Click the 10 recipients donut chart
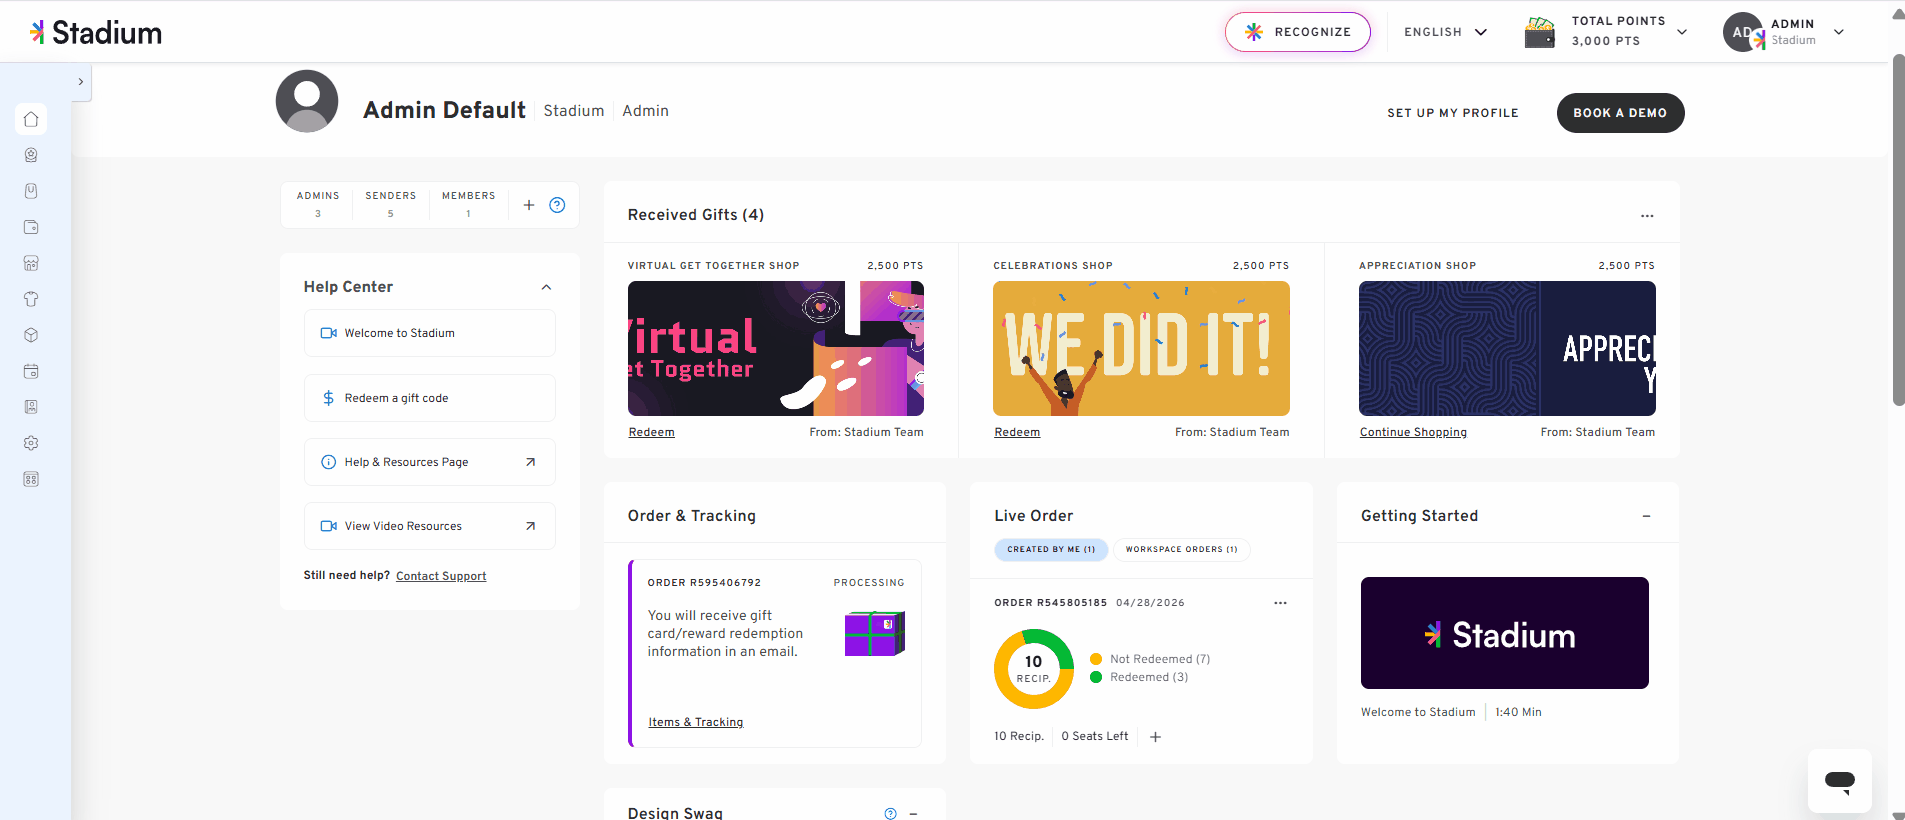The image size is (1905, 820). point(1034,669)
